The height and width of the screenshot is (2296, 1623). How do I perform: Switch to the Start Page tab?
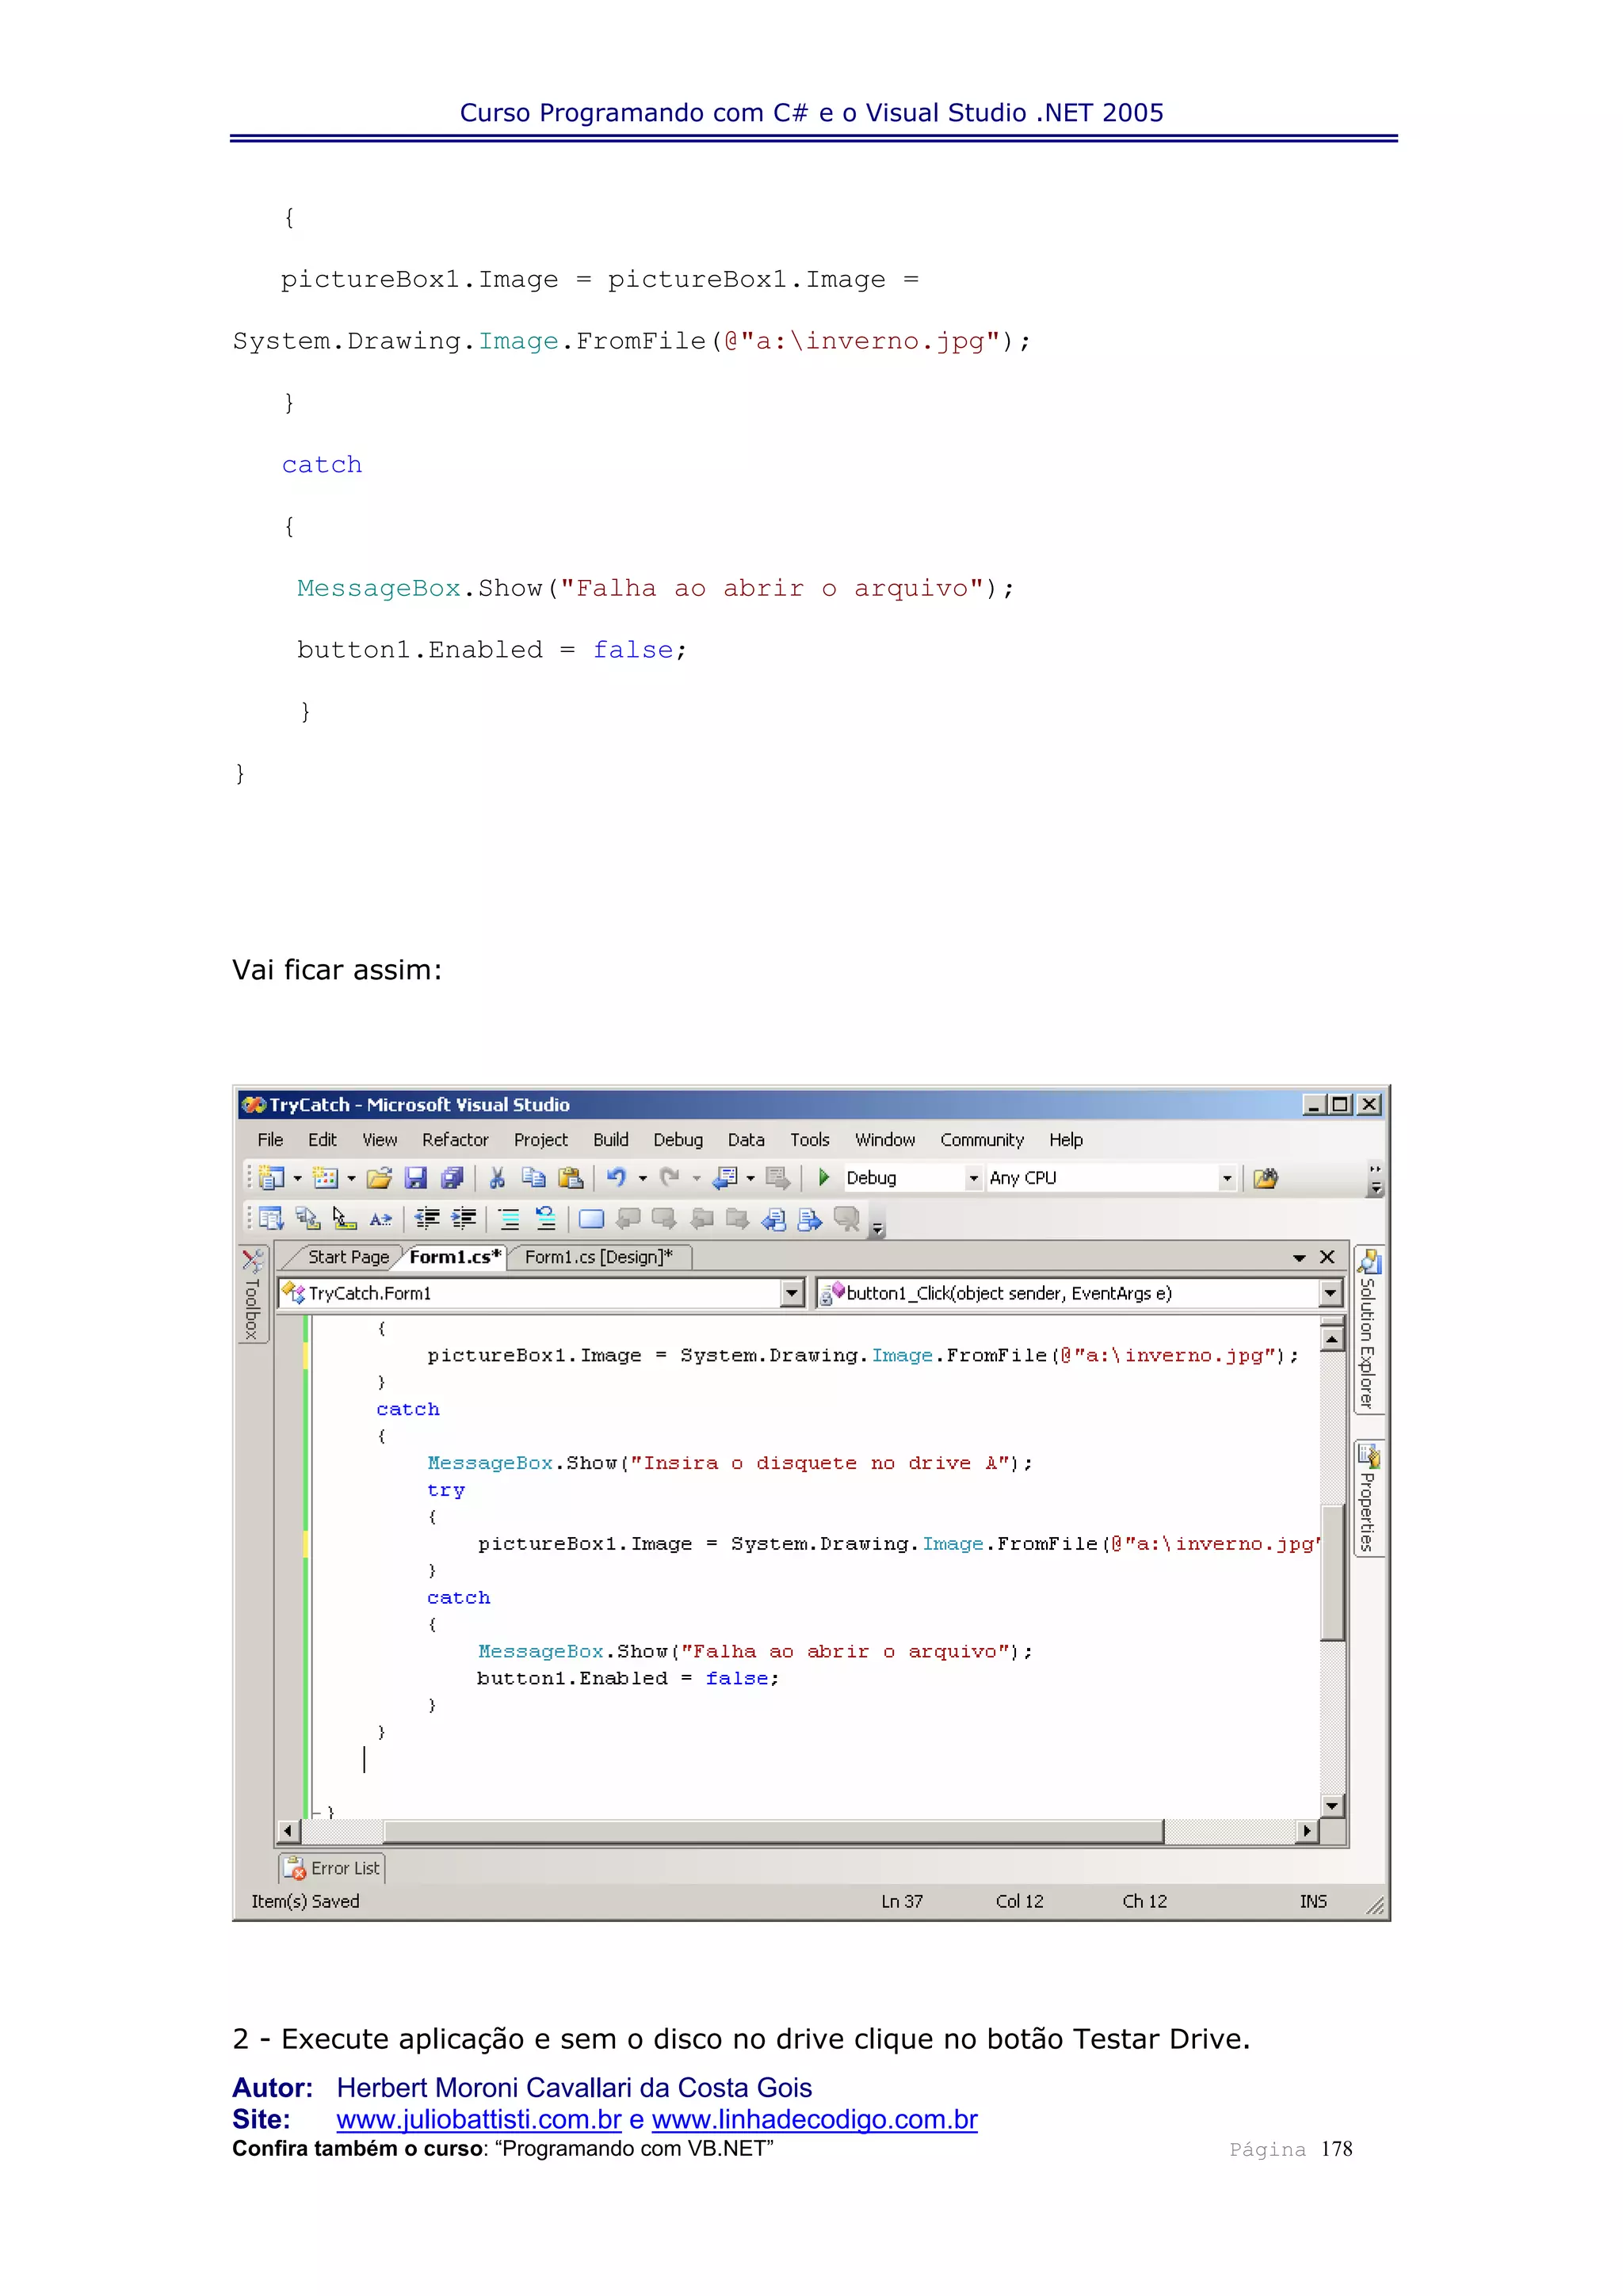(x=348, y=1257)
